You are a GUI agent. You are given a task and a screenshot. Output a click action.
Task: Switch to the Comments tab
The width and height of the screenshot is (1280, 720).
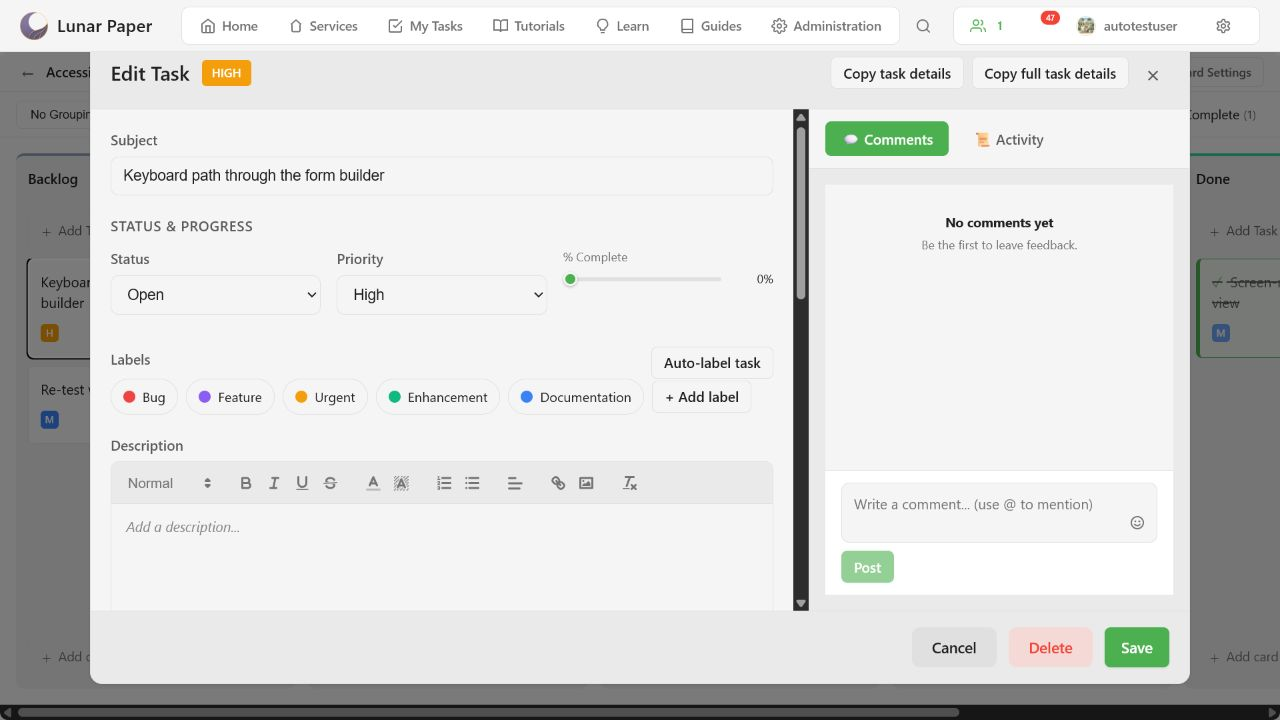point(887,139)
